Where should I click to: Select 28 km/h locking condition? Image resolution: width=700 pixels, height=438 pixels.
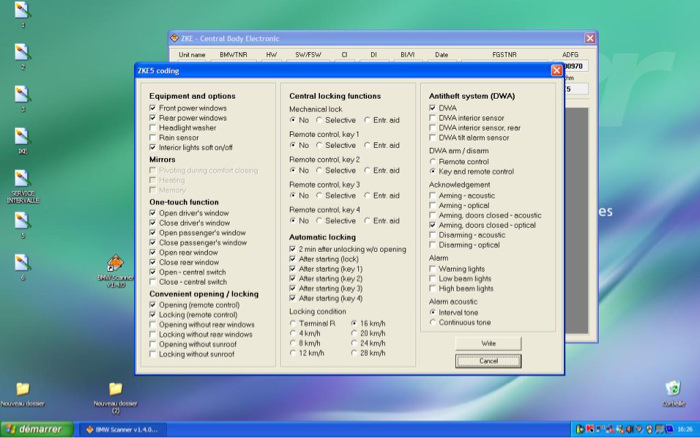354,353
